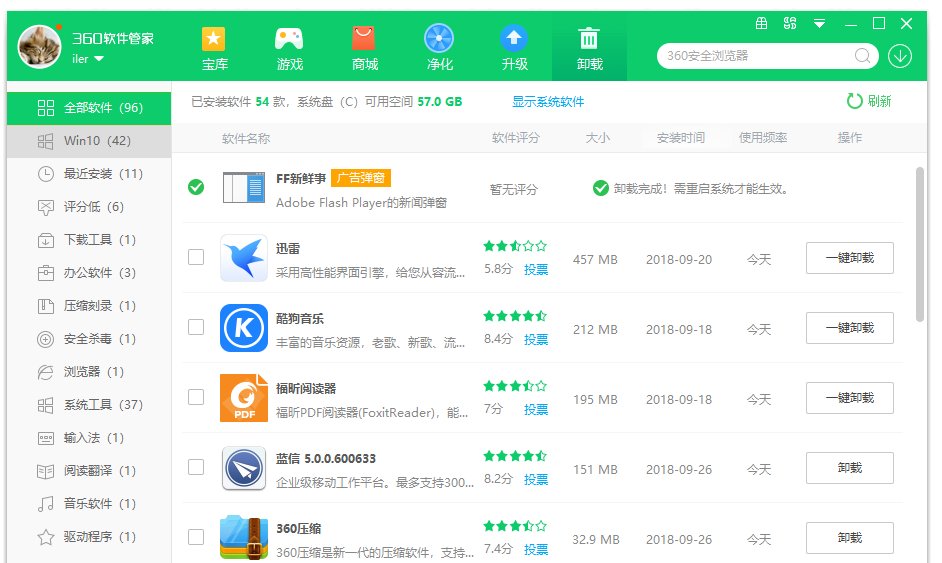Click the vertical scrollbar thumb

920,245
